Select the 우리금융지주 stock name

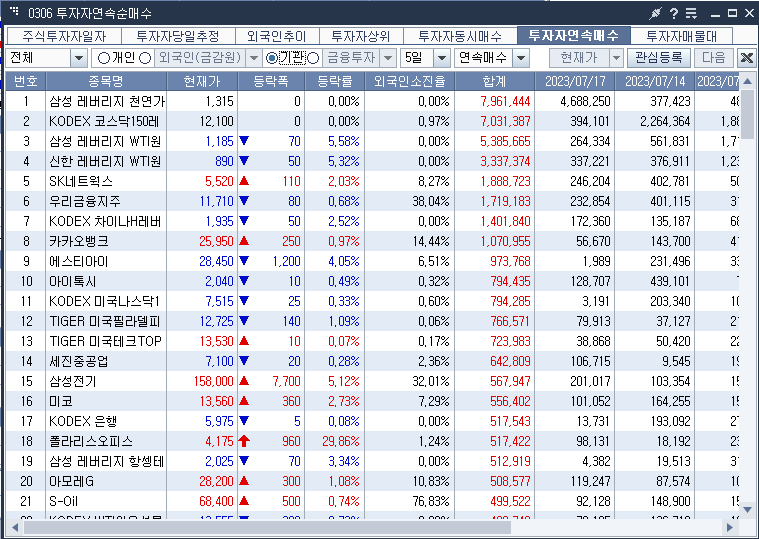(x=85, y=201)
